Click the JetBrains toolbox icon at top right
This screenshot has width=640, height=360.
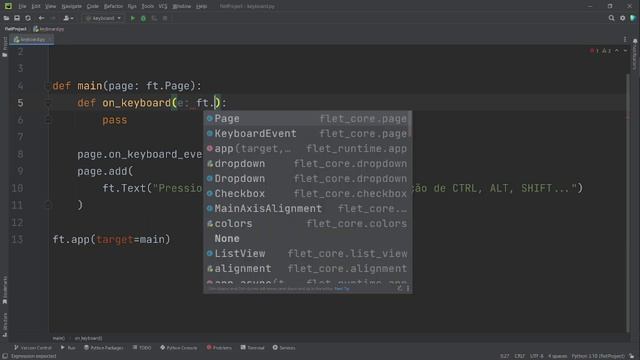coord(633,18)
